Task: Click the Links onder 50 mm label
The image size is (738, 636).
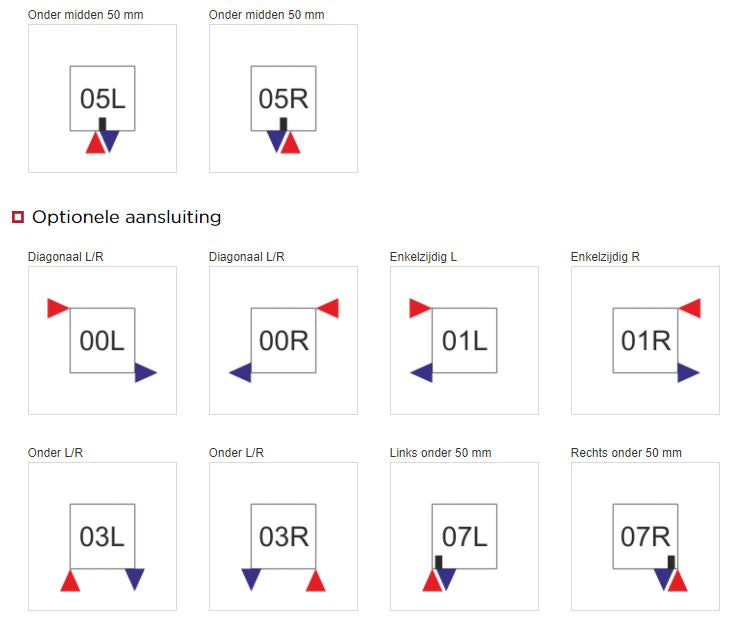Action: click(x=441, y=453)
